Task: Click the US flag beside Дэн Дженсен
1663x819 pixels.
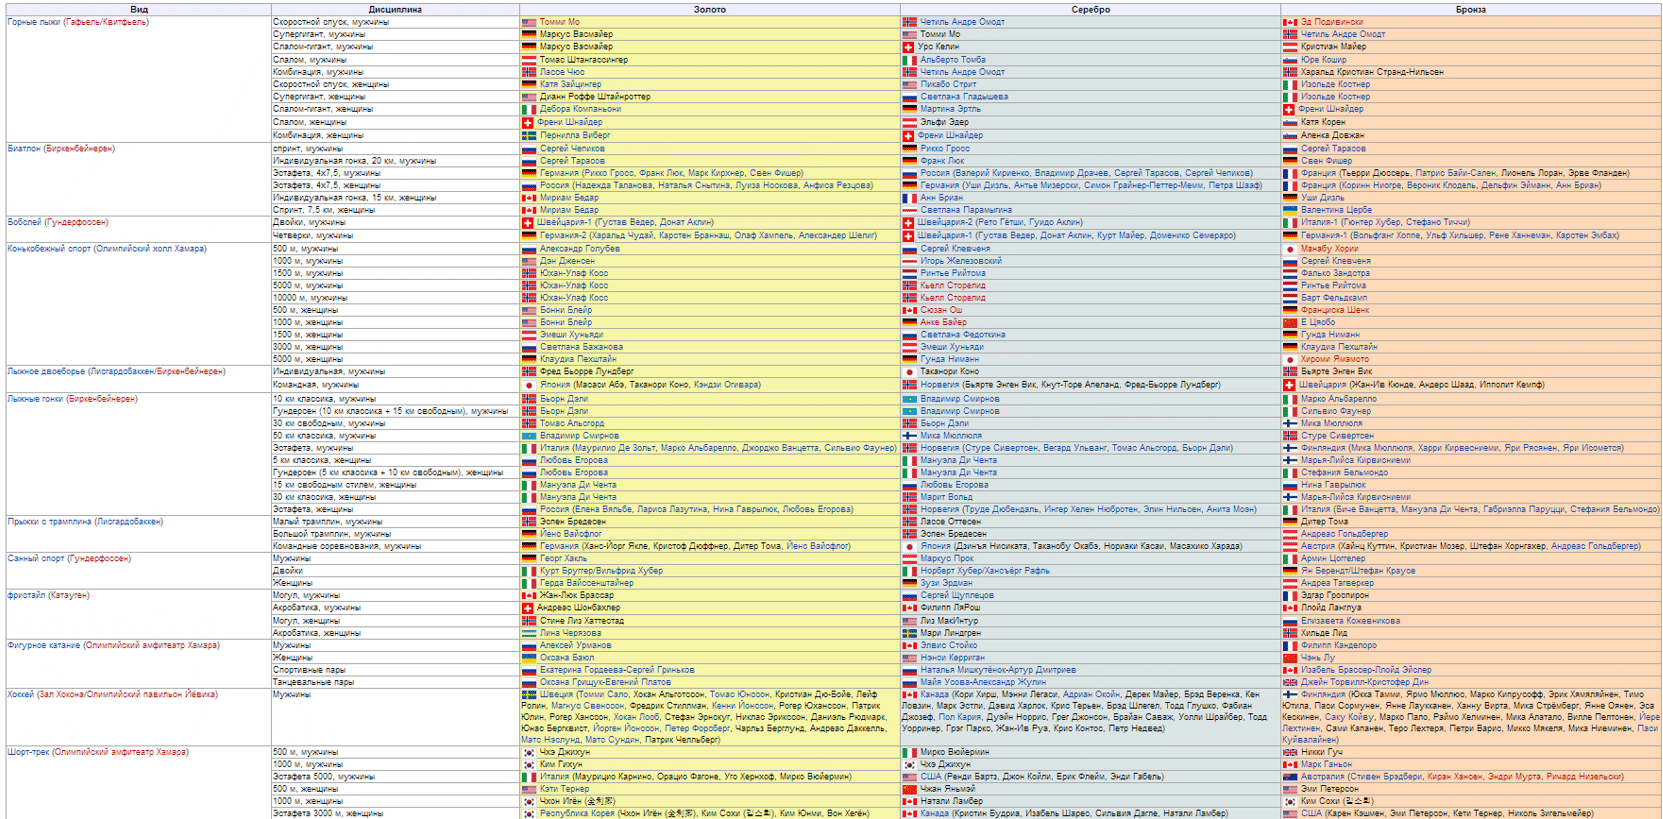Action: click(529, 261)
